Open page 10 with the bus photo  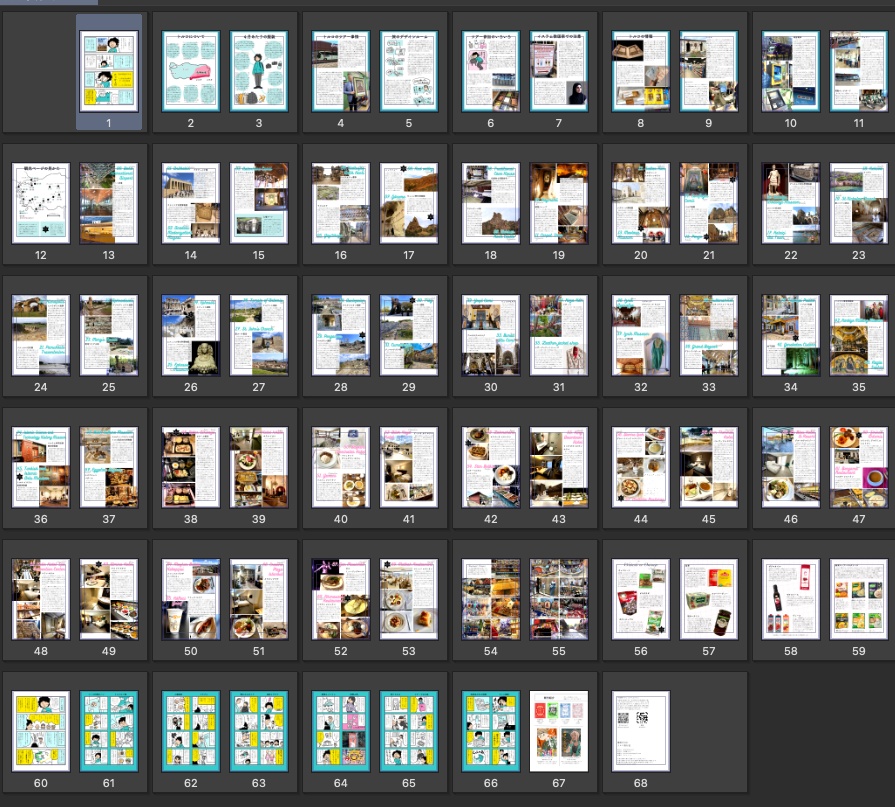[x=791, y=71]
